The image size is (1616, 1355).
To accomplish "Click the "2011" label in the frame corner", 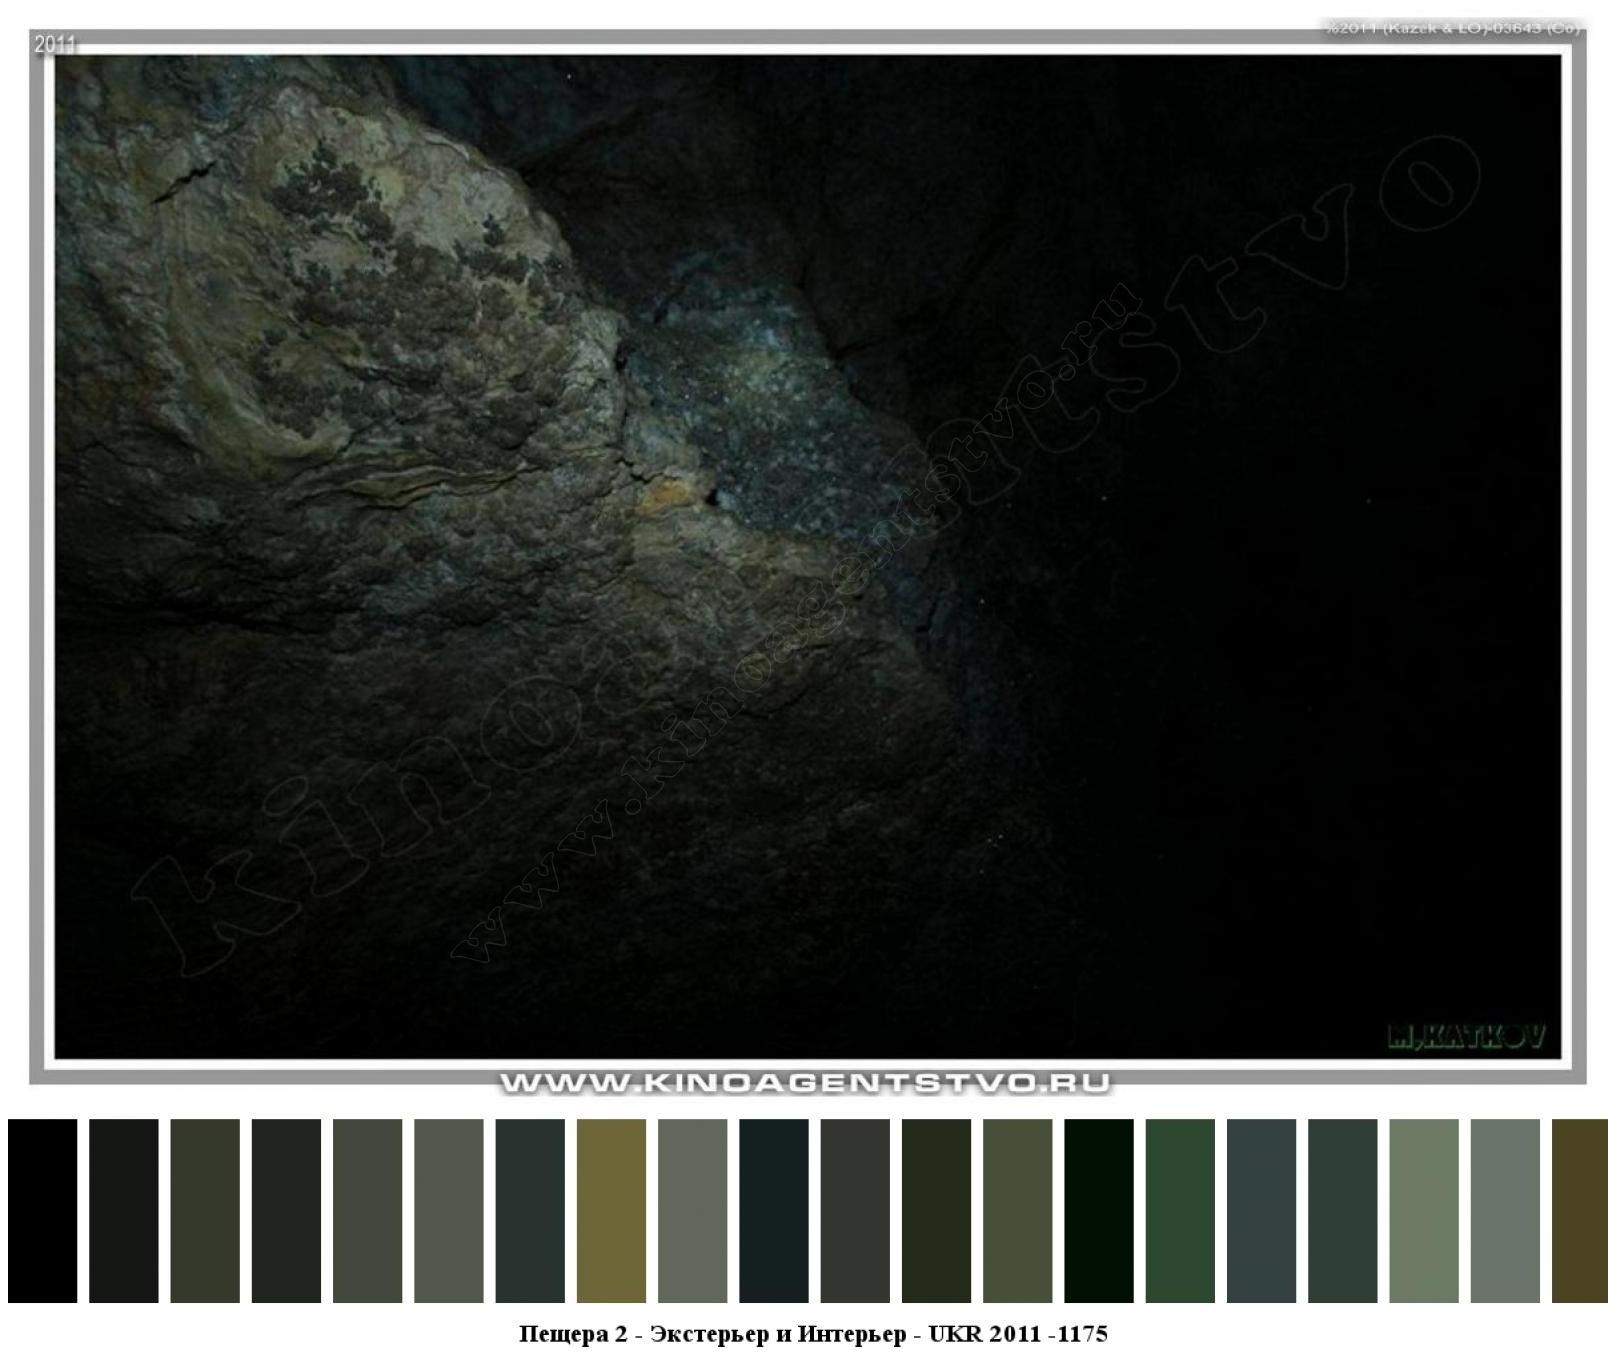I will (x=55, y=44).
